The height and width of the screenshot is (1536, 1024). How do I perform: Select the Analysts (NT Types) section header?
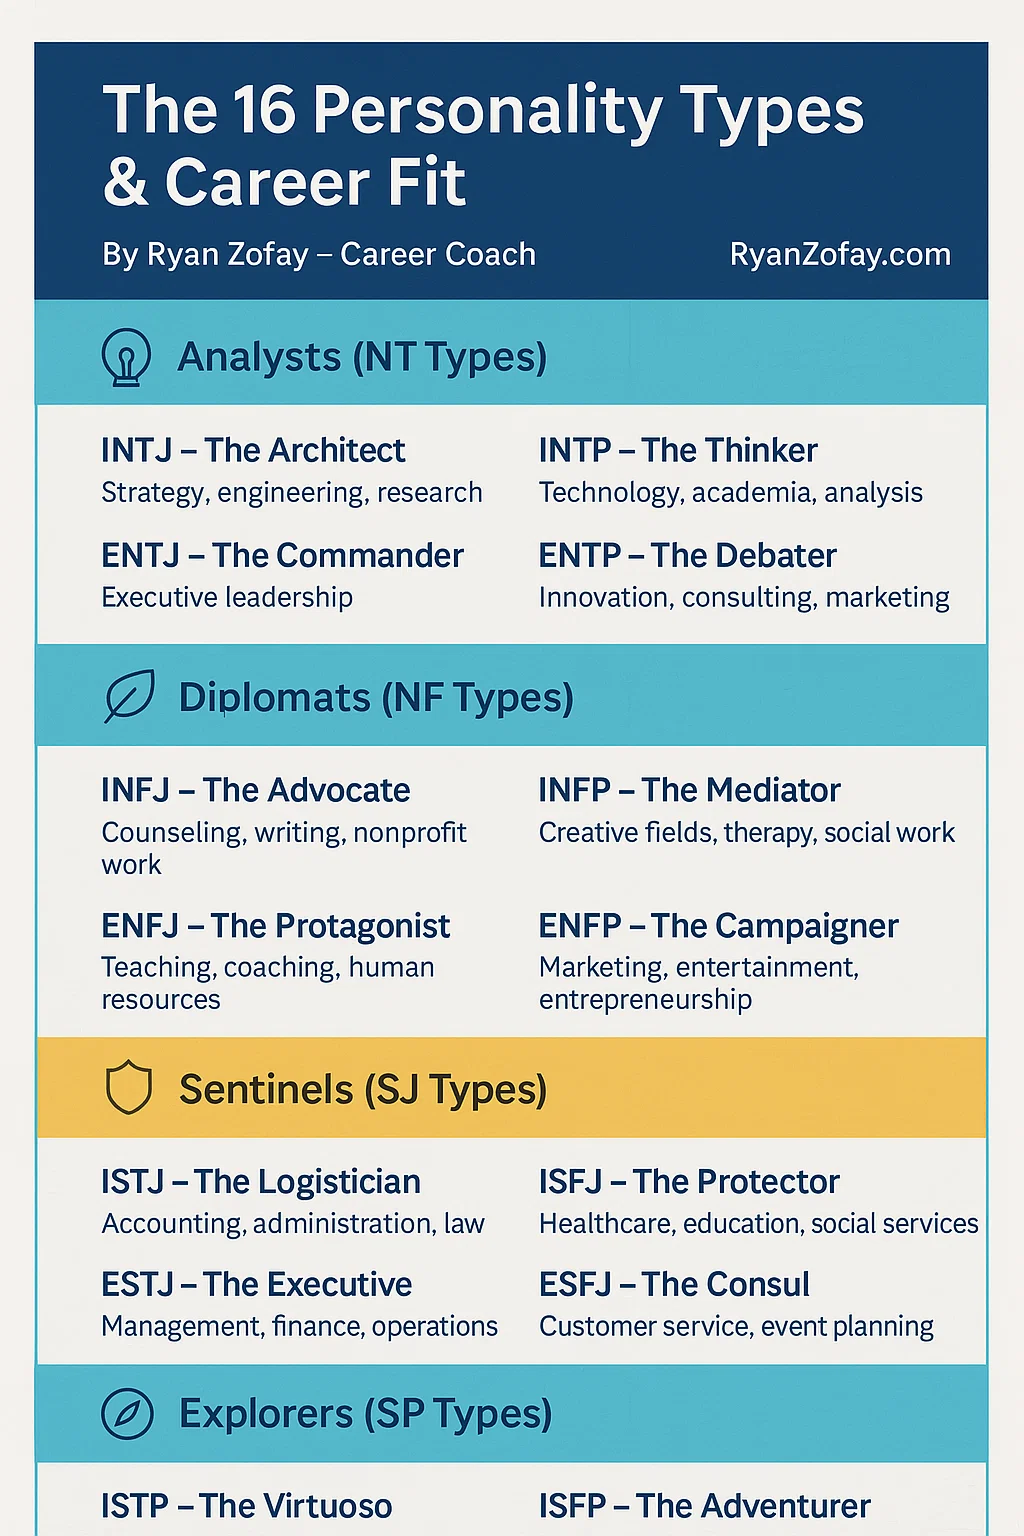[362, 357]
